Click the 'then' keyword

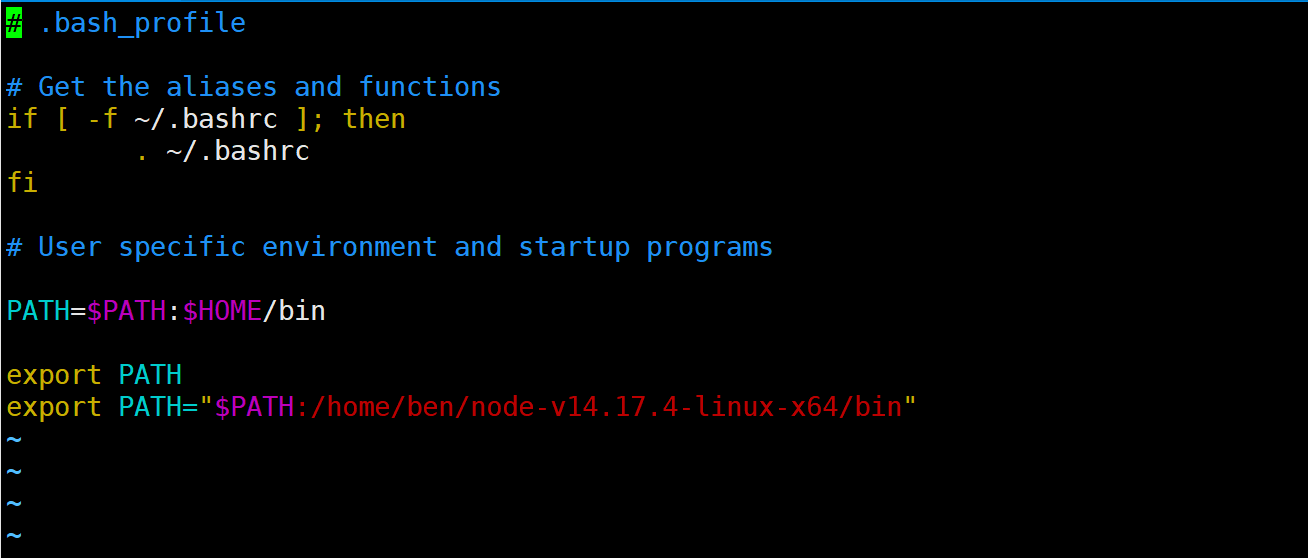coord(374,119)
